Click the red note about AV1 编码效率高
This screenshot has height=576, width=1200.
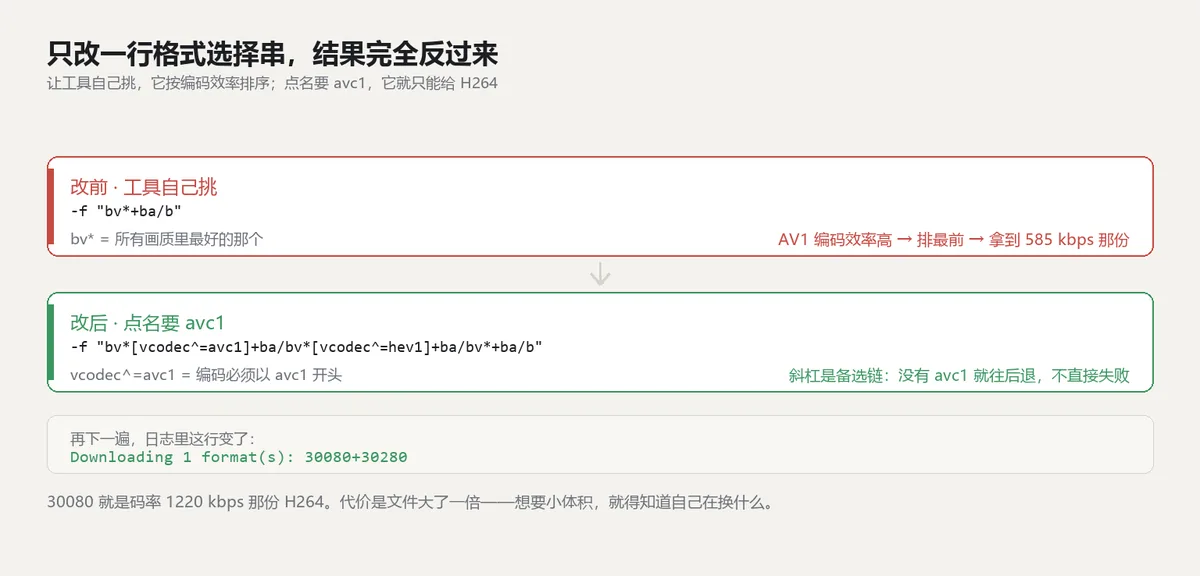coord(954,240)
